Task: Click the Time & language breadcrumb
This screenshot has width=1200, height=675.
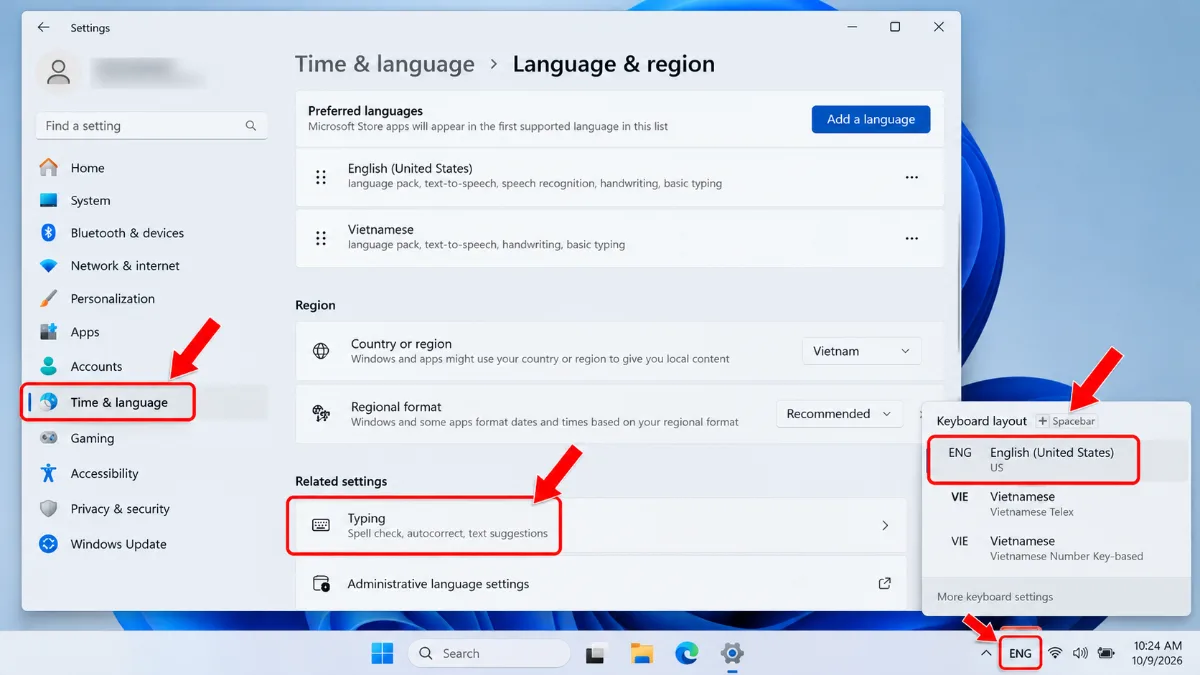Action: (385, 65)
